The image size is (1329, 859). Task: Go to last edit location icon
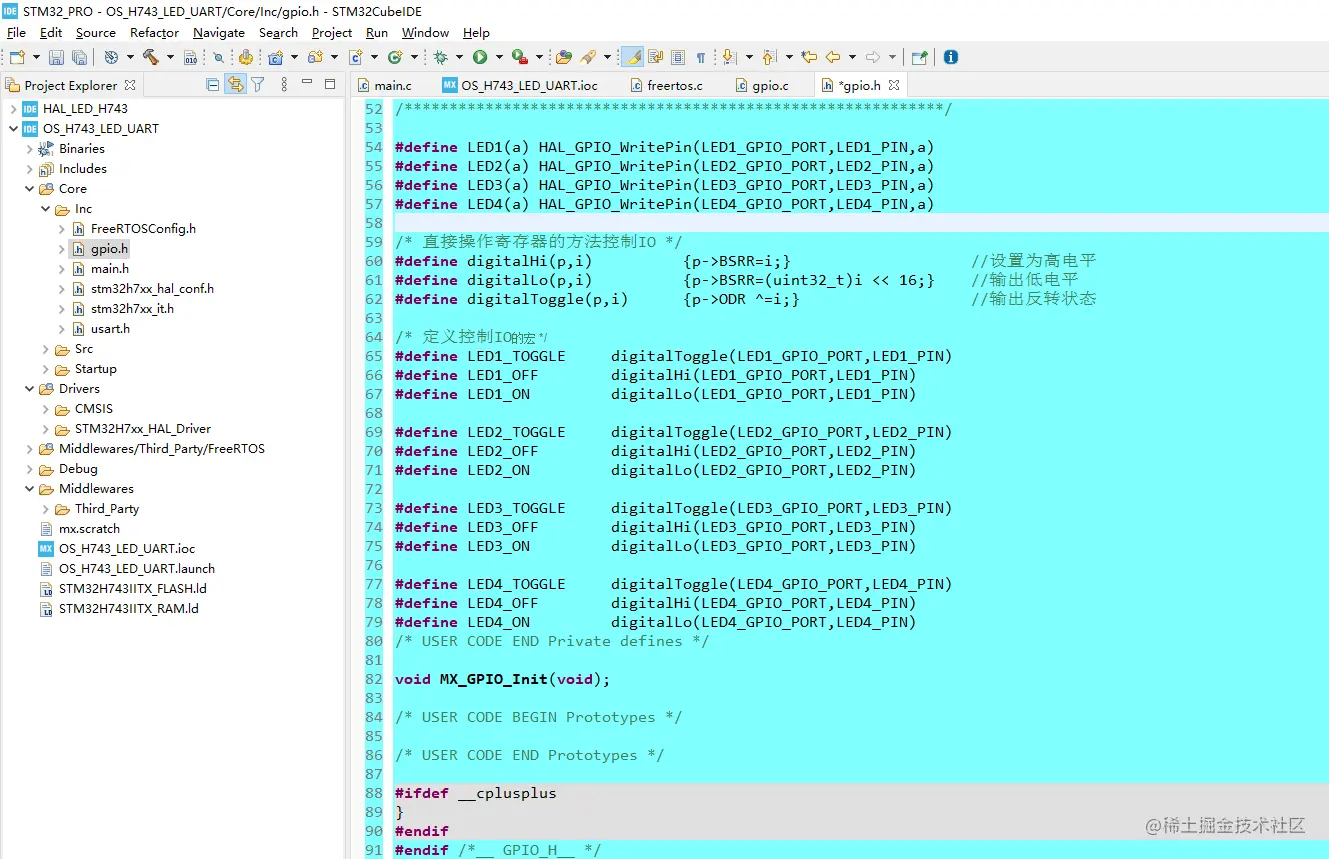pyautogui.click(x=809, y=57)
